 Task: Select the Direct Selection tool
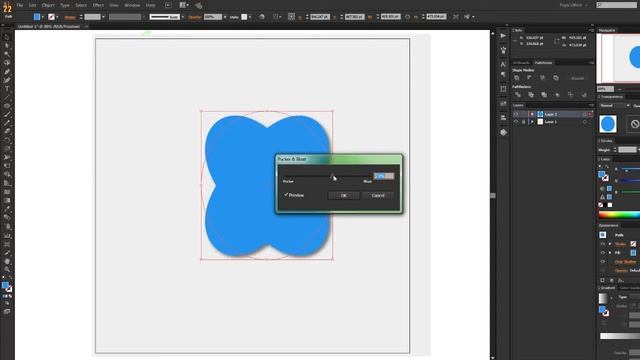[x=7, y=45]
